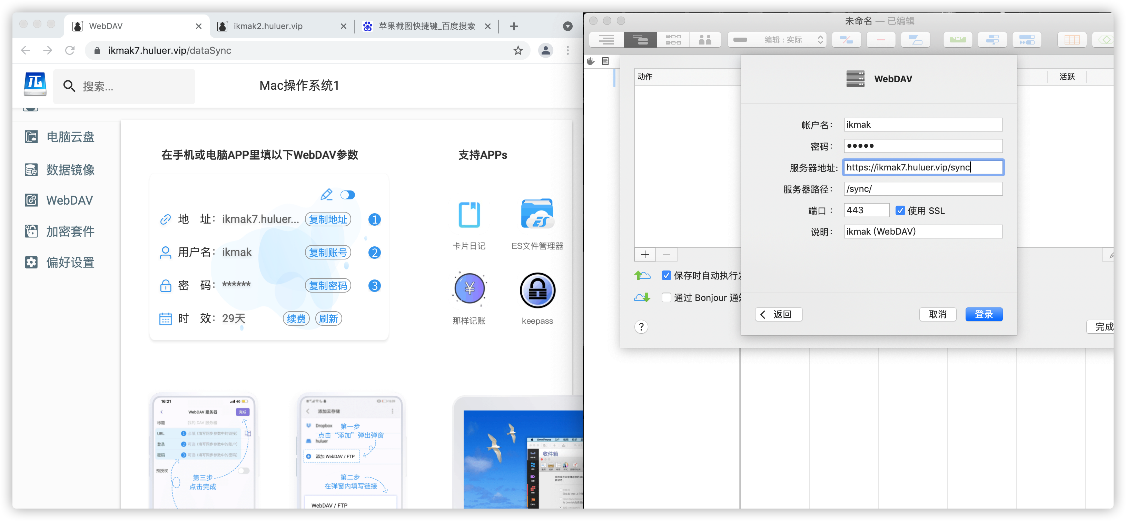Click the blue 登录 login button
Screen dimensions: 1126x521
pyautogui.click(x=984, y=314)
